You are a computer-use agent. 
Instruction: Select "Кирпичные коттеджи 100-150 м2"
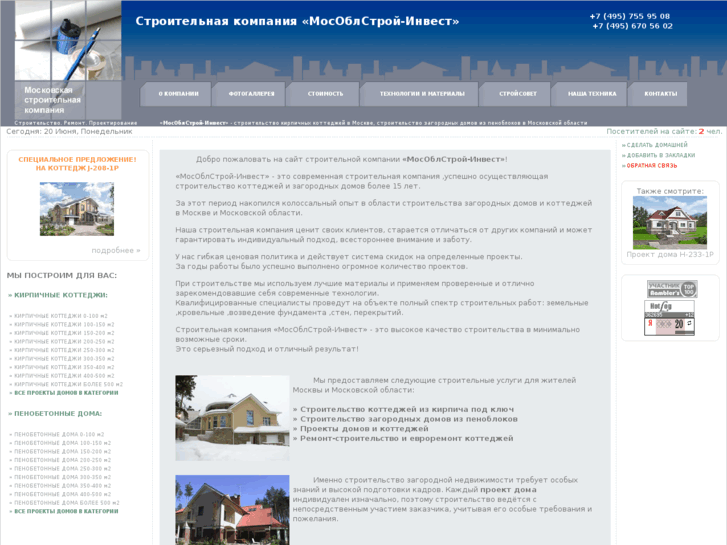coord(64,325)
